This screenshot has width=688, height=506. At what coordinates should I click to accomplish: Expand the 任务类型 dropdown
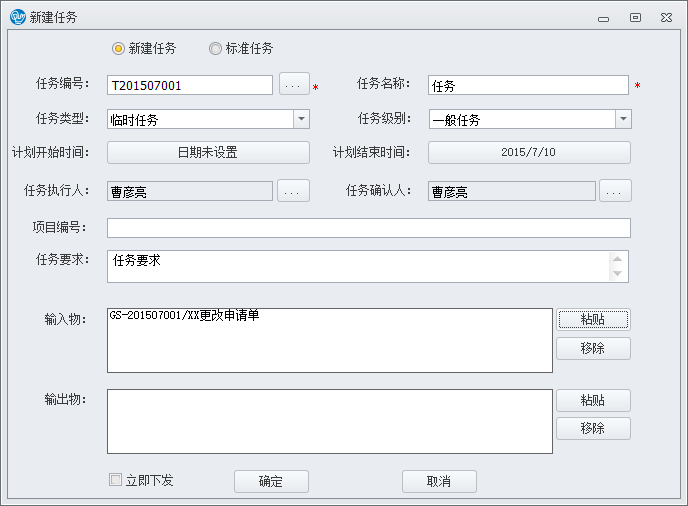(301, 120)
